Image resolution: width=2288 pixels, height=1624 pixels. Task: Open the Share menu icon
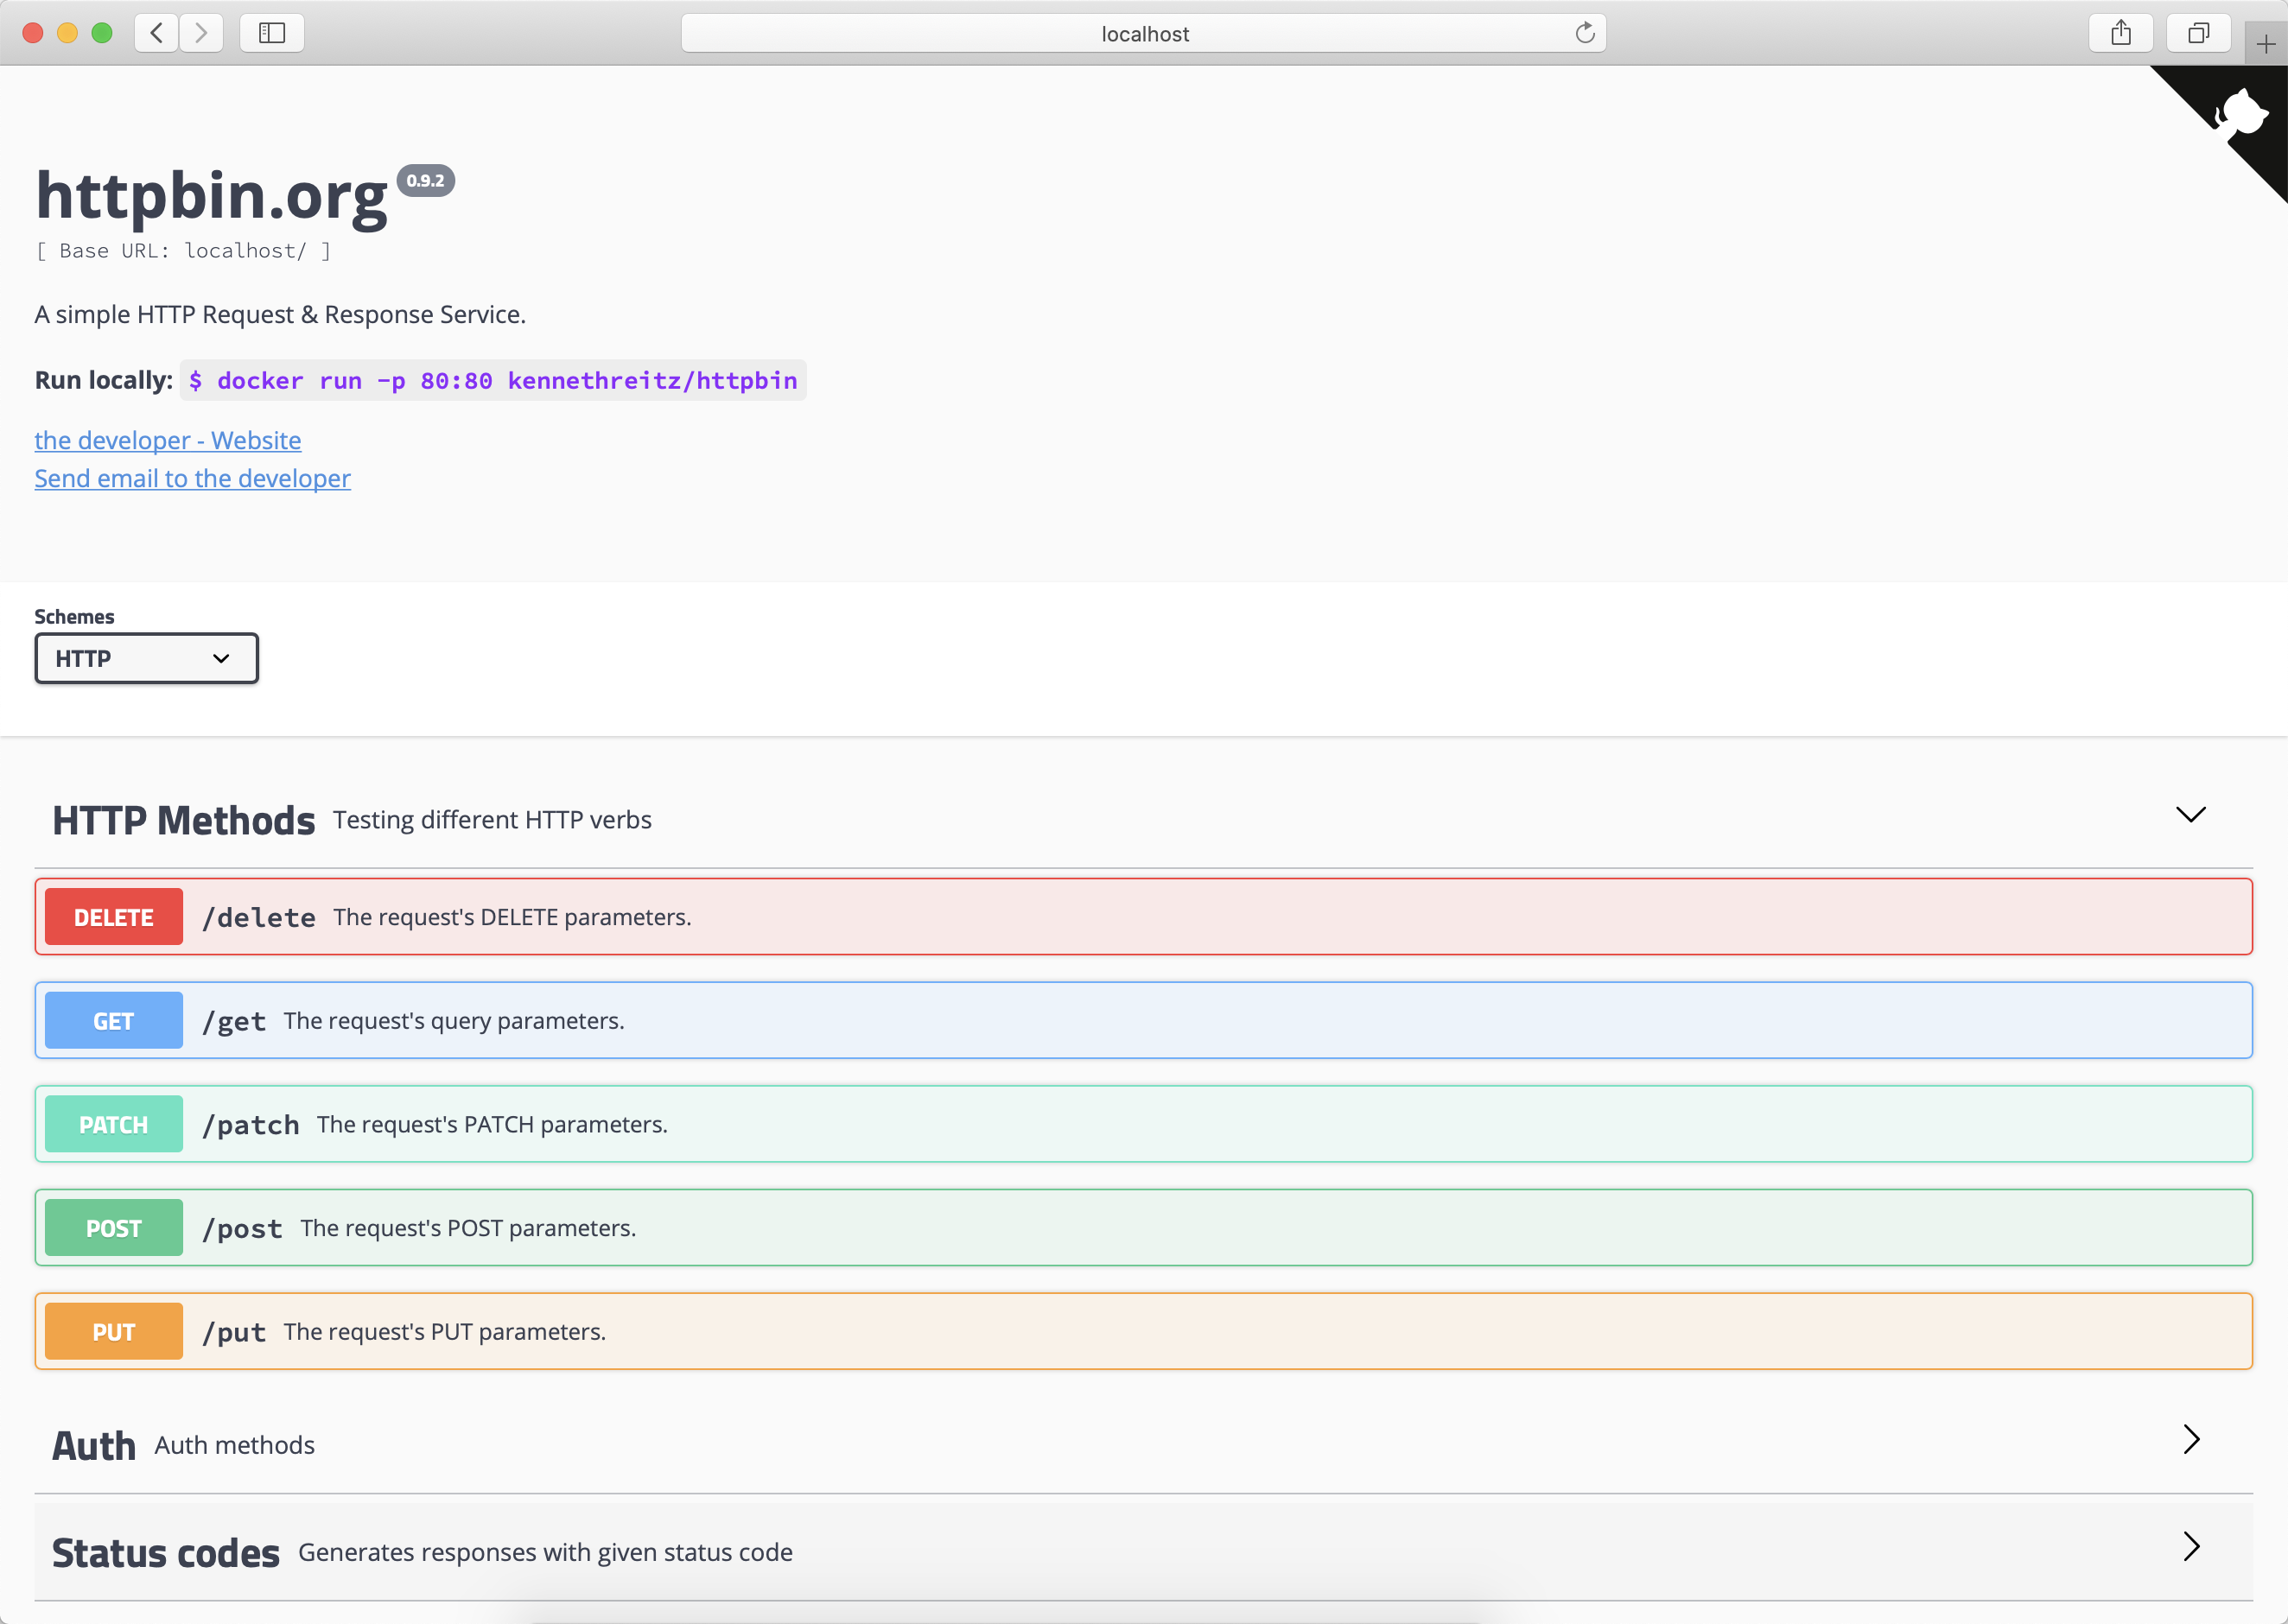2120,32
